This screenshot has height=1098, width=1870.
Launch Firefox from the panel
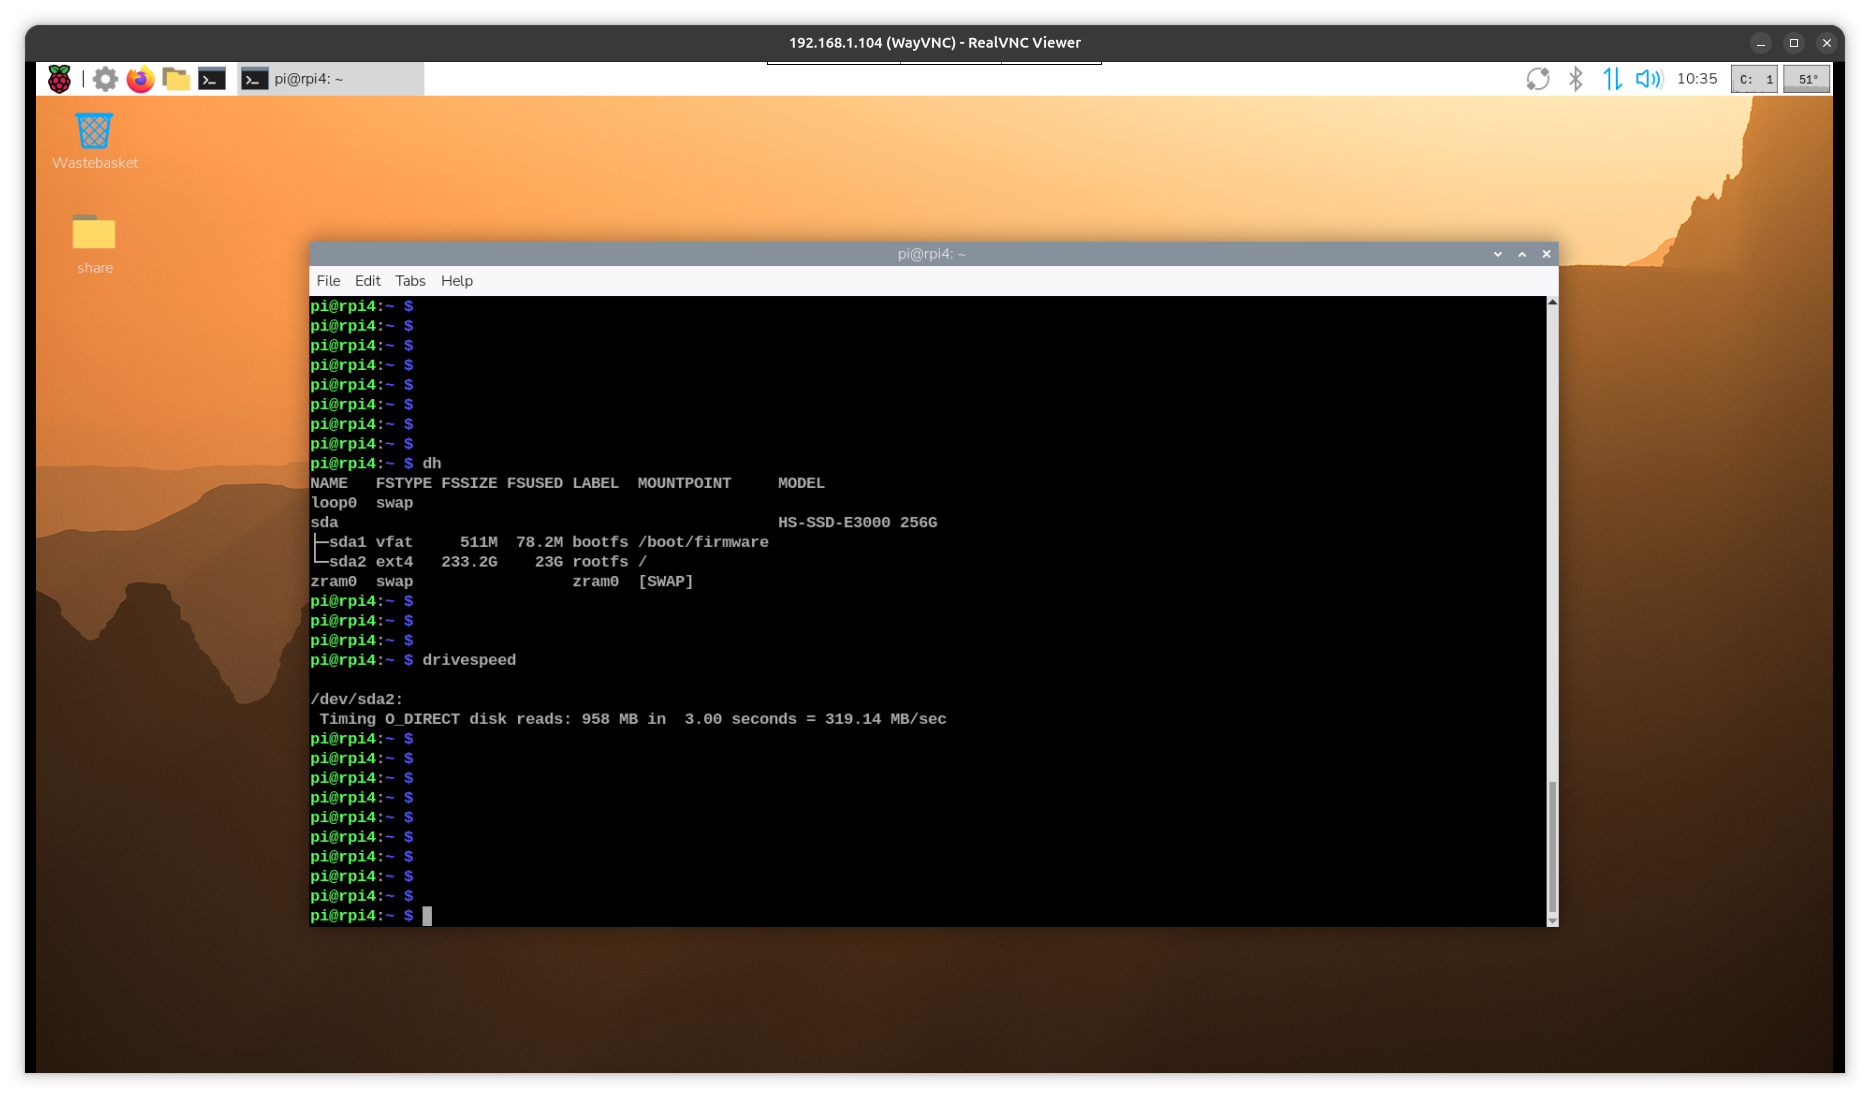coord(141,79)
